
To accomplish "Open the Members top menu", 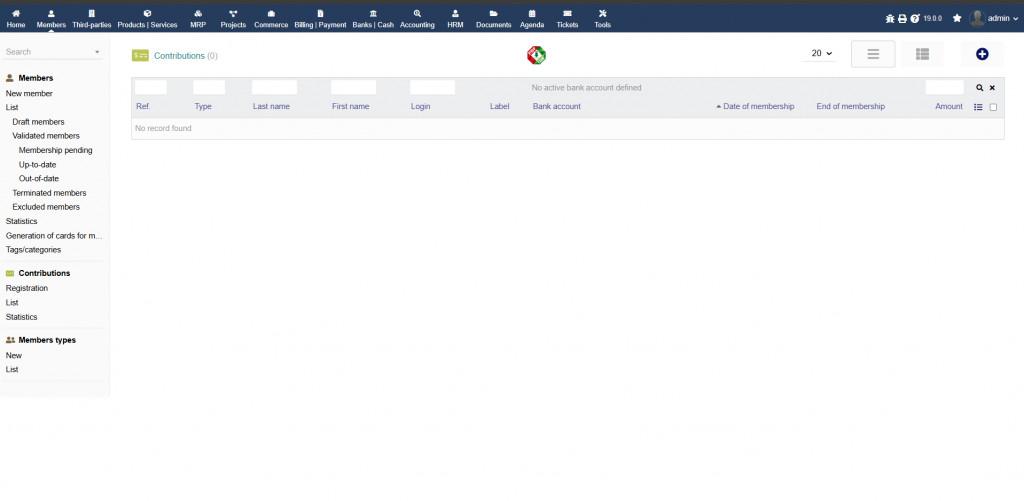I will [x=51, y=19].
